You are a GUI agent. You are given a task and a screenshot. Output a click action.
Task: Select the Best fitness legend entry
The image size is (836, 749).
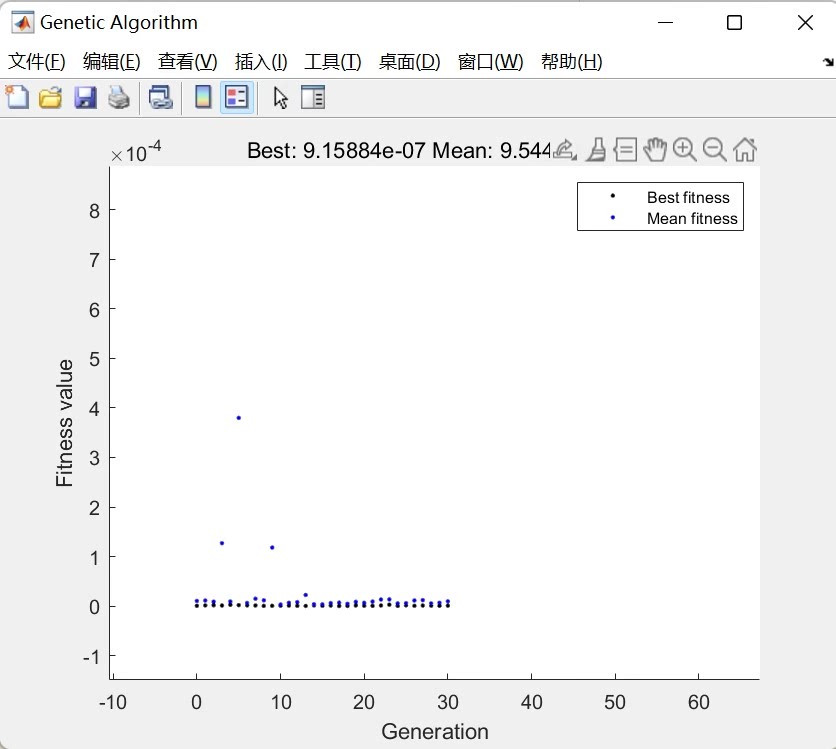[x=688, y=198]
